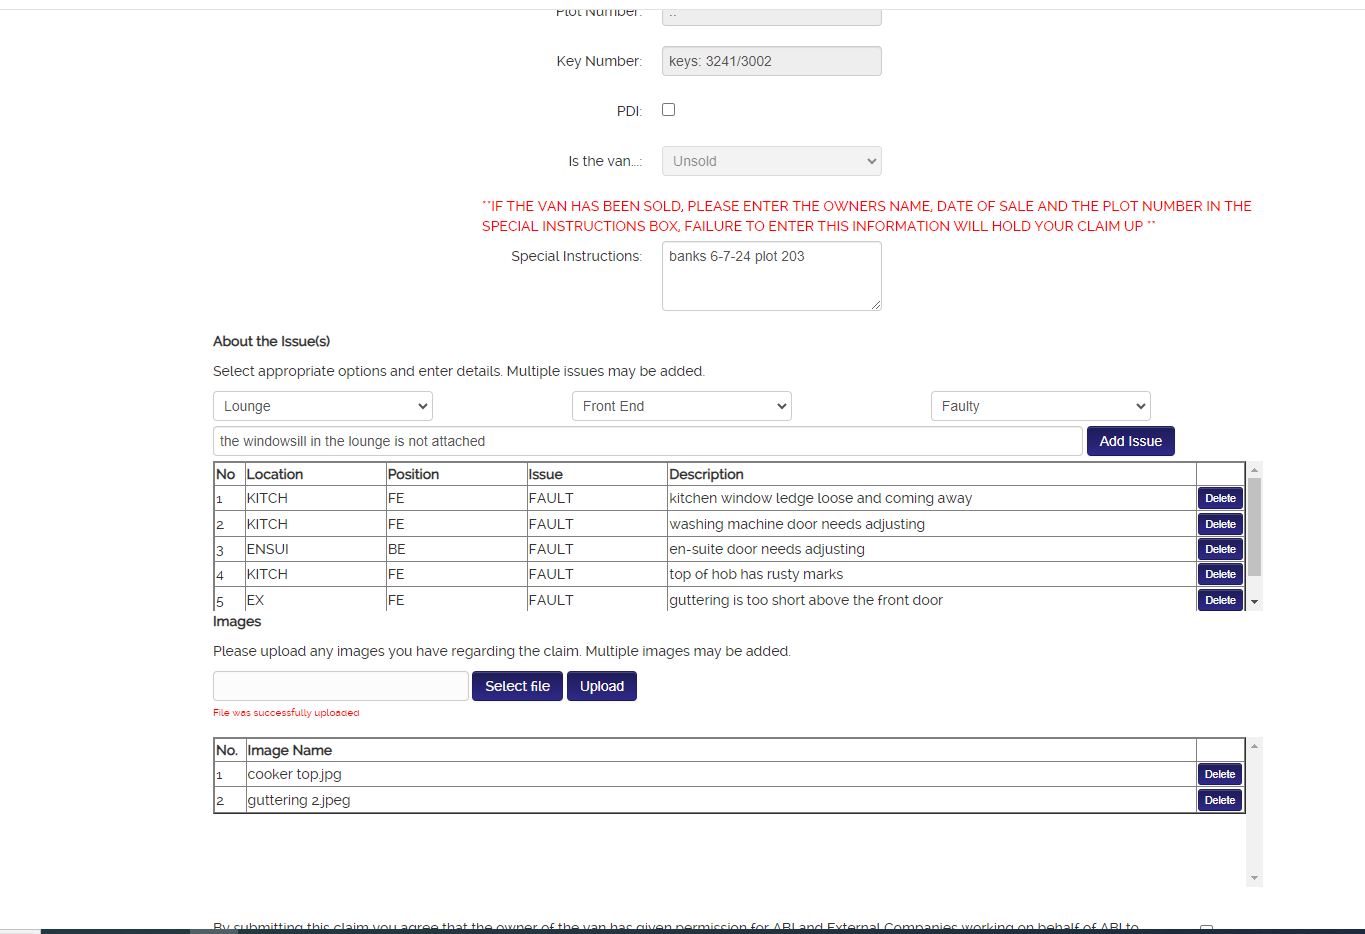This screenshot has height=934, width=1365.
Task: Delete the washing machine door issue
Action: tap(1219, 524)
